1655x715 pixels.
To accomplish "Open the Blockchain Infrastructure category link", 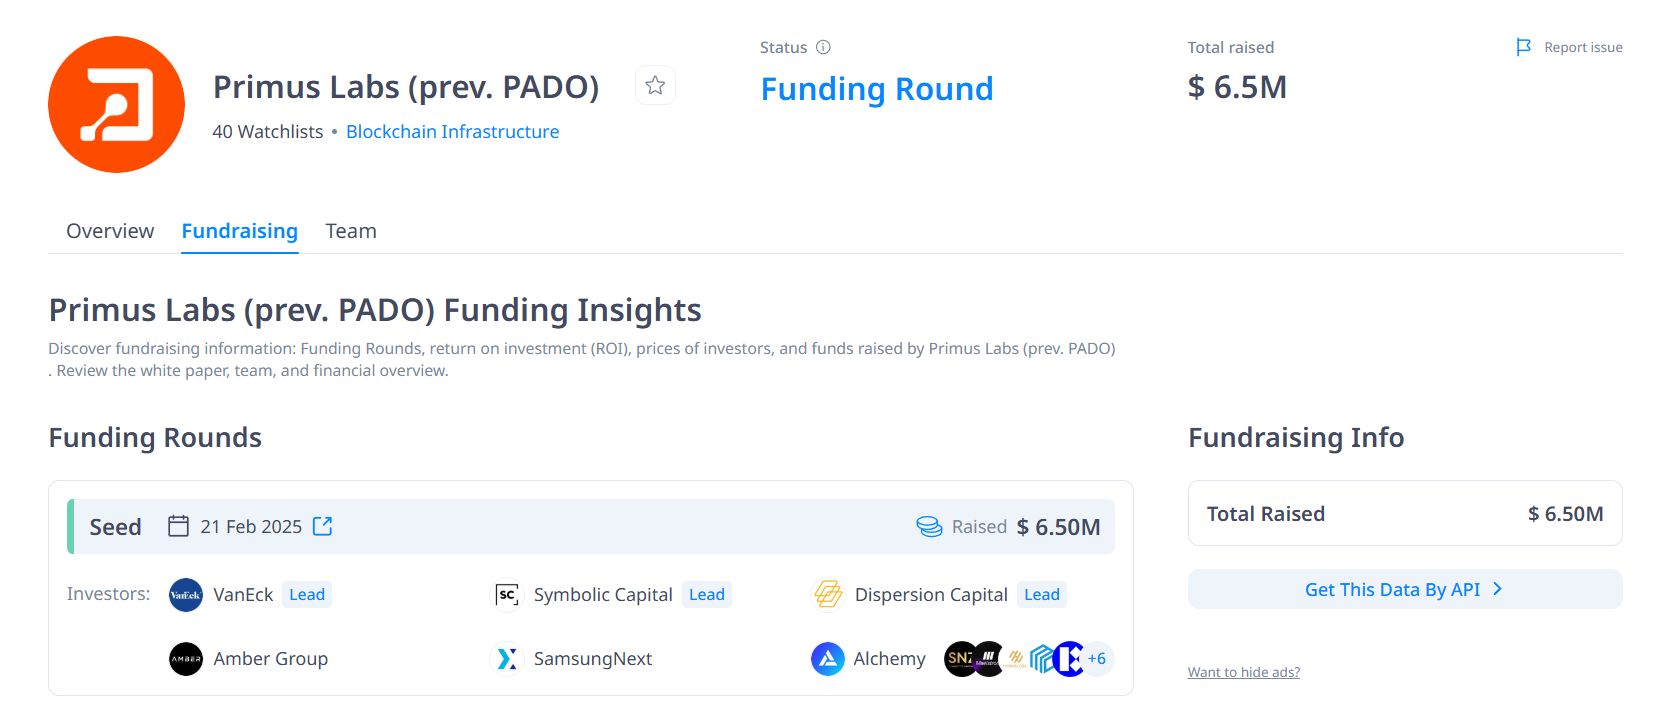I will 452,132.
